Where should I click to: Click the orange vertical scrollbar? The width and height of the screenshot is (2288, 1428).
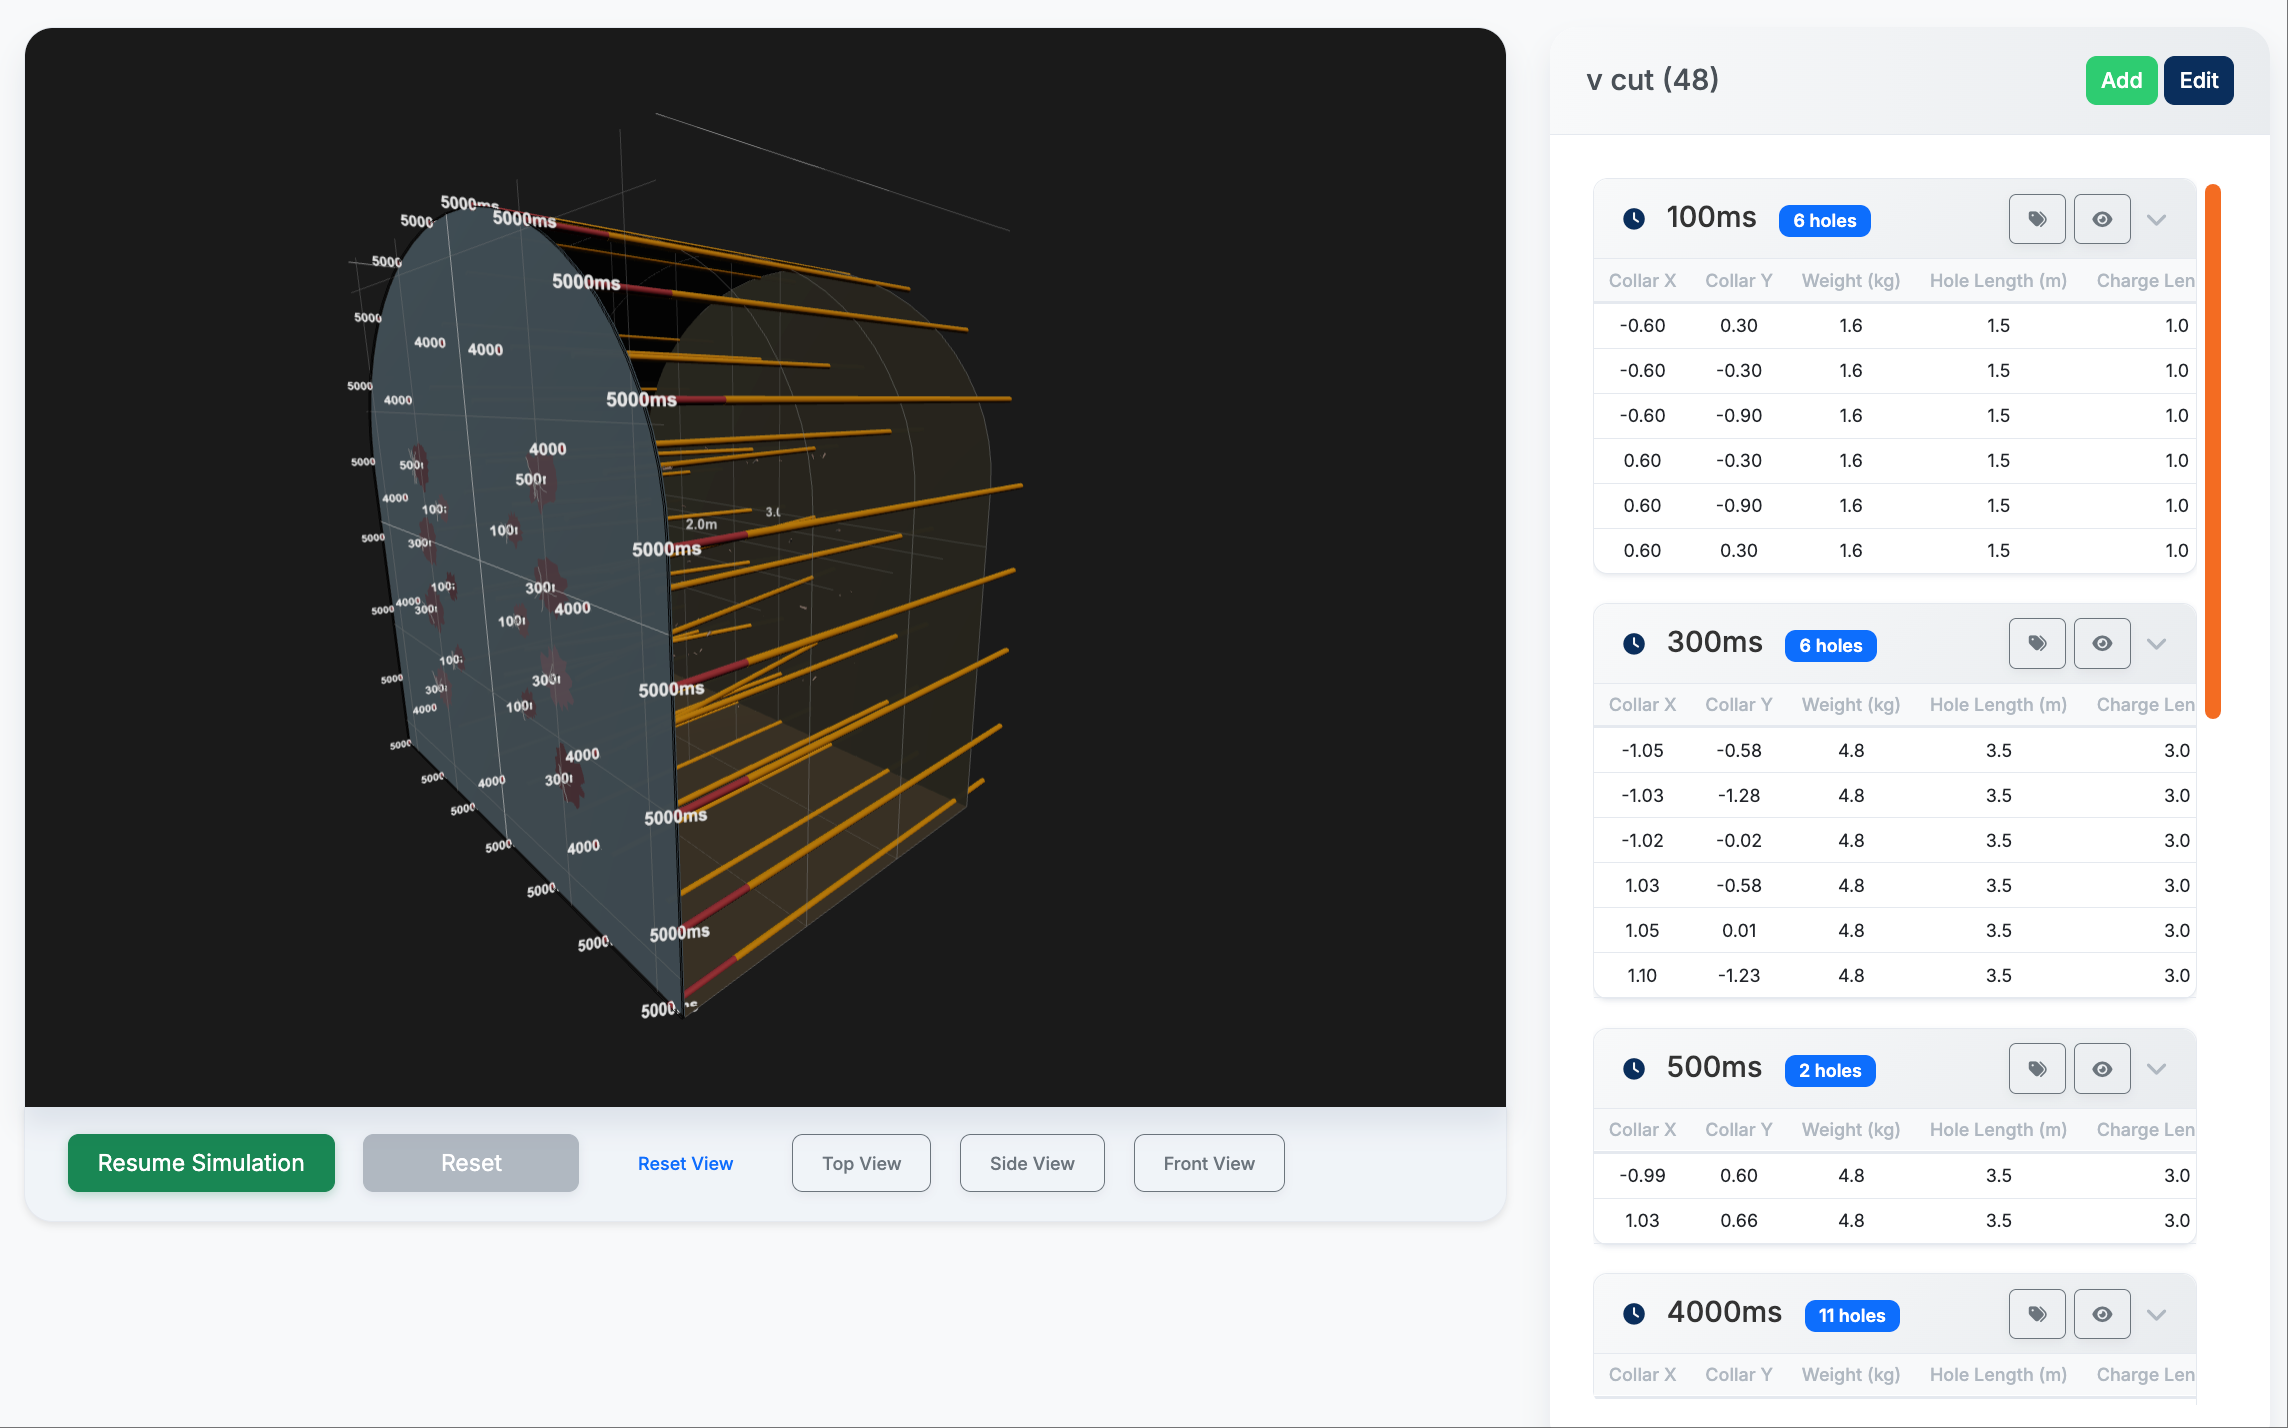[x=2213, y=450]
